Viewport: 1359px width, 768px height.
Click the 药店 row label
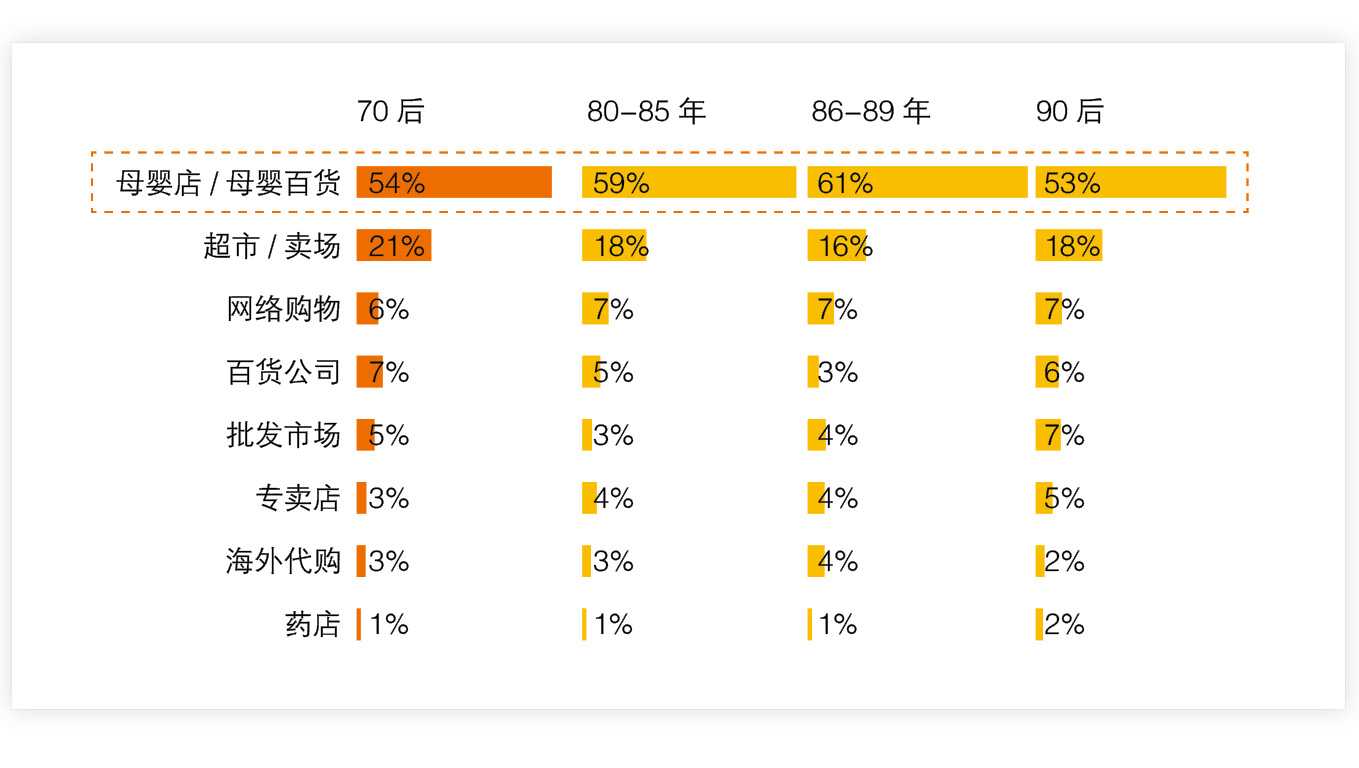[312, 624]
